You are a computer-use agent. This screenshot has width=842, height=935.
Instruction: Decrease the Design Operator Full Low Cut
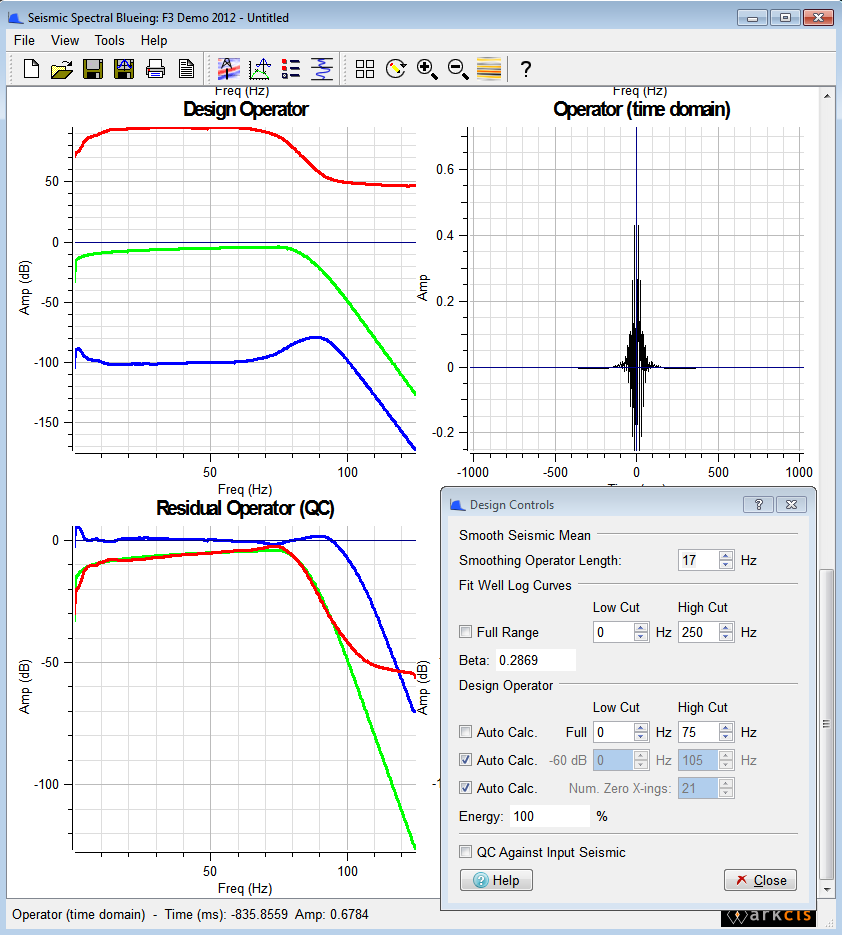click(640, 736)
